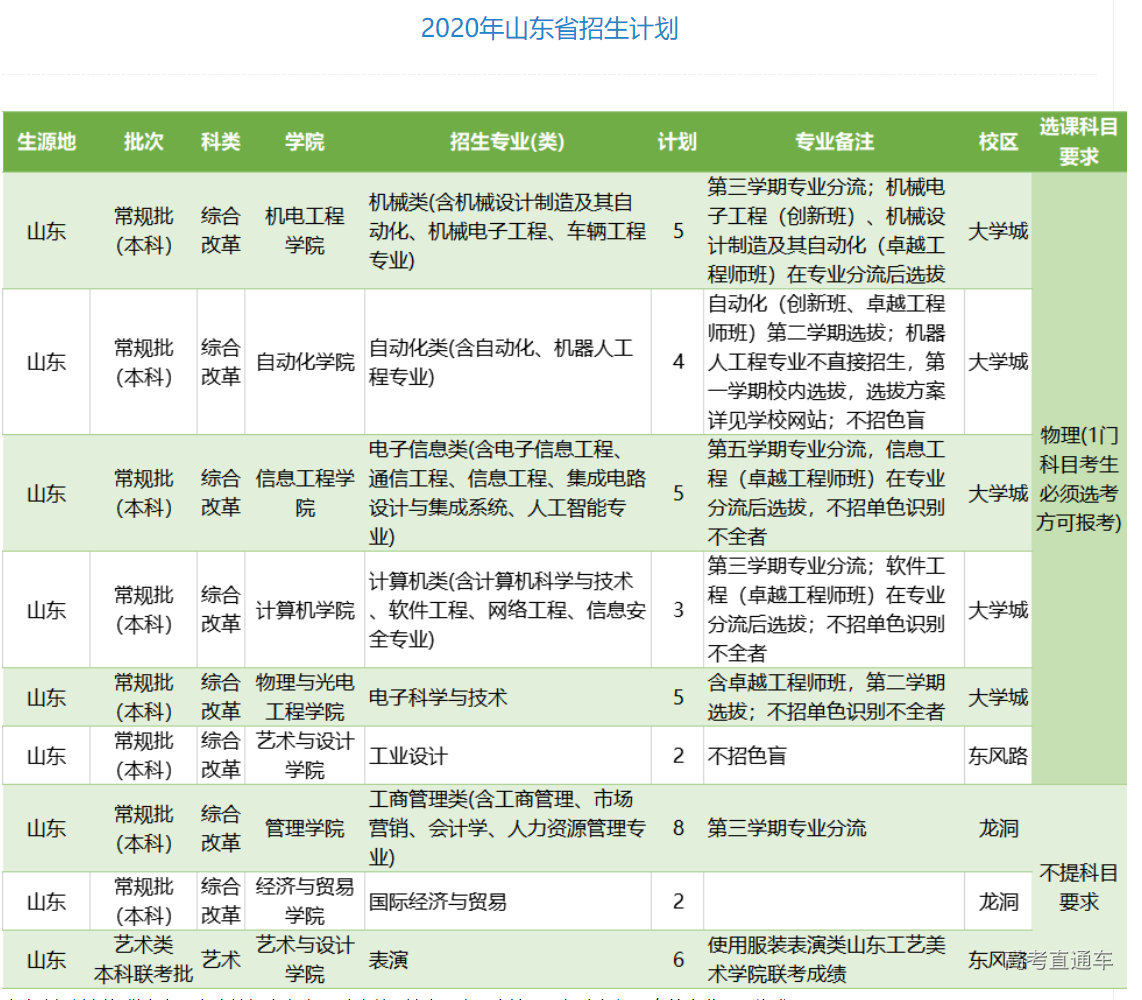Click the 经济与贸易学院 cell
The image size is (1142, 1000).
coord(304,901)
